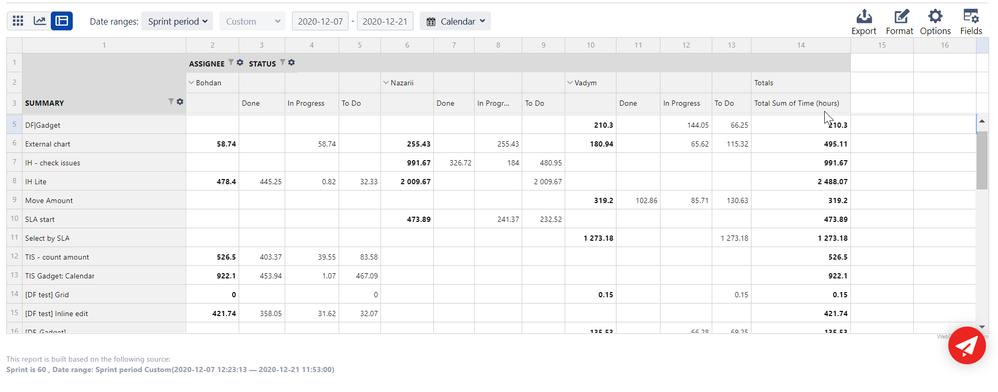Open the Sprint period dropdown
Screen dimensions: 998x392
click(177, 21)
